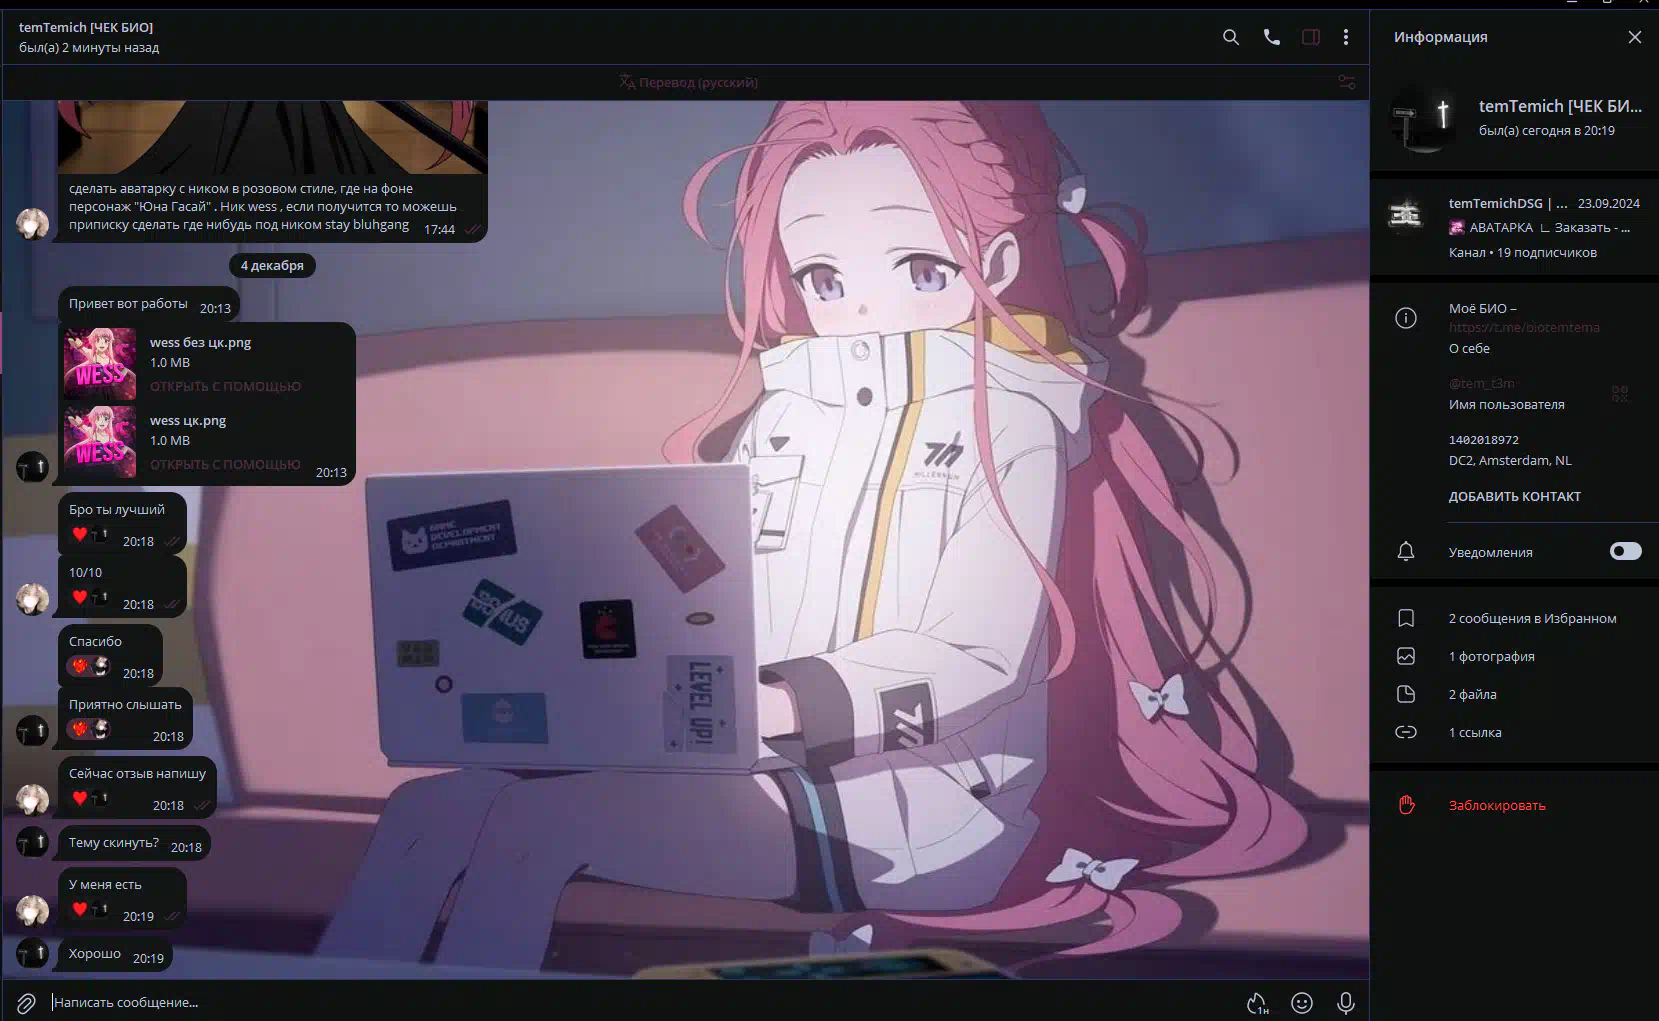This screenshot has width=1659, height=1021.
Task: Click the wess цк.png thumbnail
Action: pos(100,442)
